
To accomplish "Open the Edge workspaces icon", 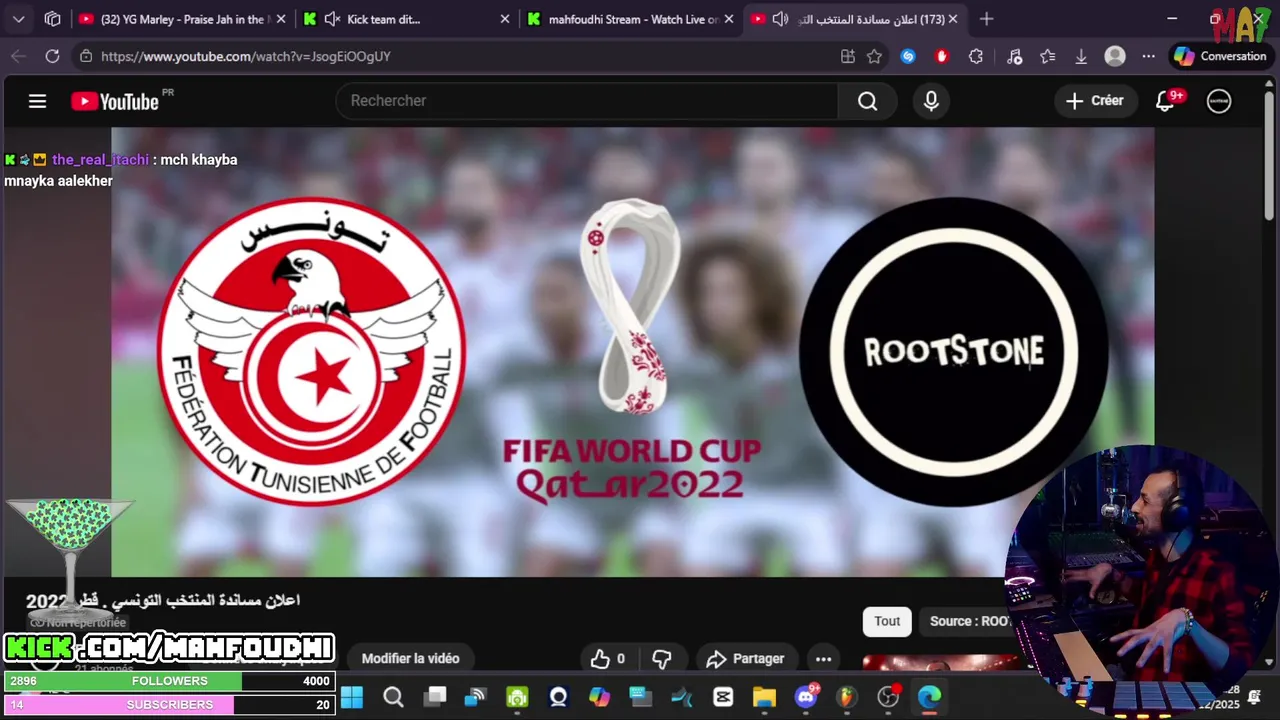I will point(52,19).
